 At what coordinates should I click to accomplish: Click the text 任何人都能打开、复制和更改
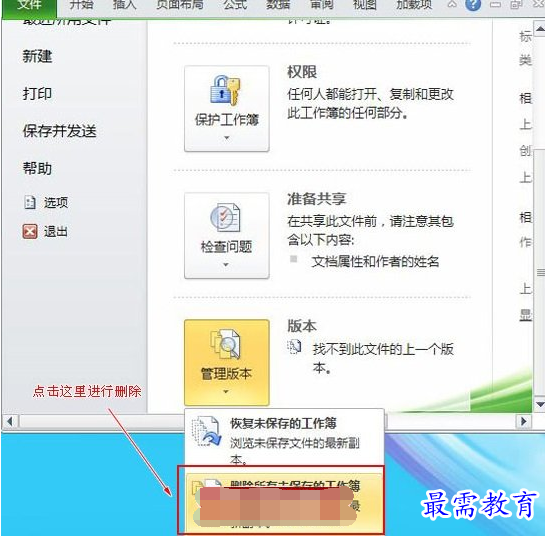371,94
